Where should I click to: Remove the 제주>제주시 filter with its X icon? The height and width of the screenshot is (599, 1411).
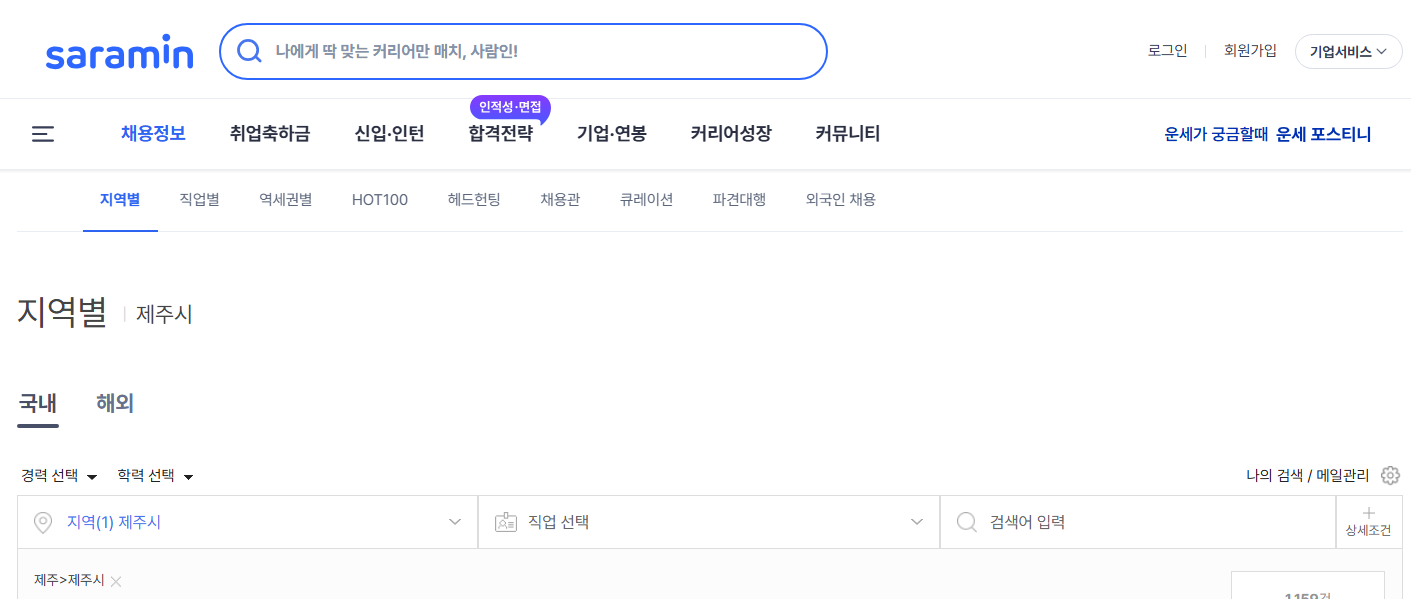click(x=116, y=581)
